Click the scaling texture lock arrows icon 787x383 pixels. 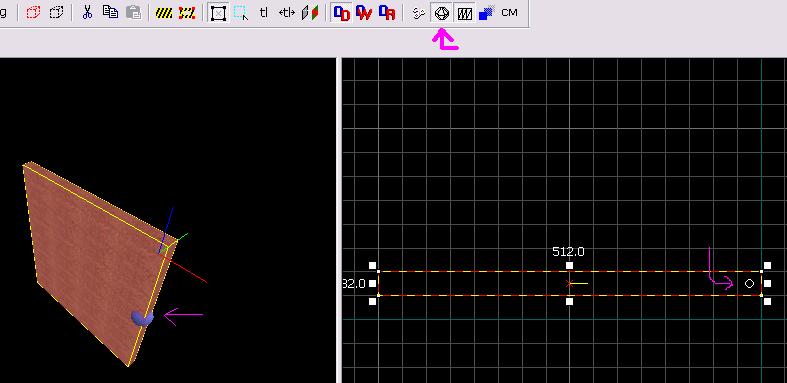[x=286, y=13]
